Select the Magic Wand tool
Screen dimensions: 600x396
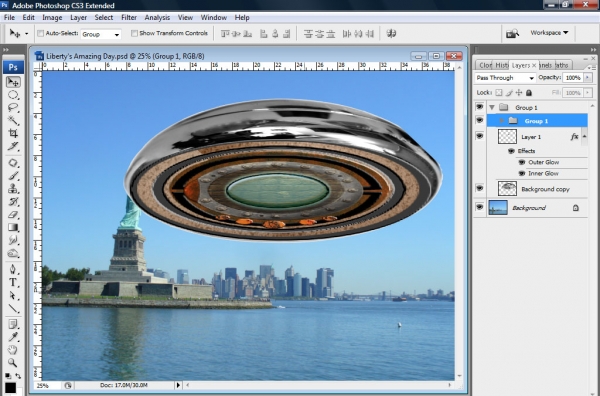13,121
